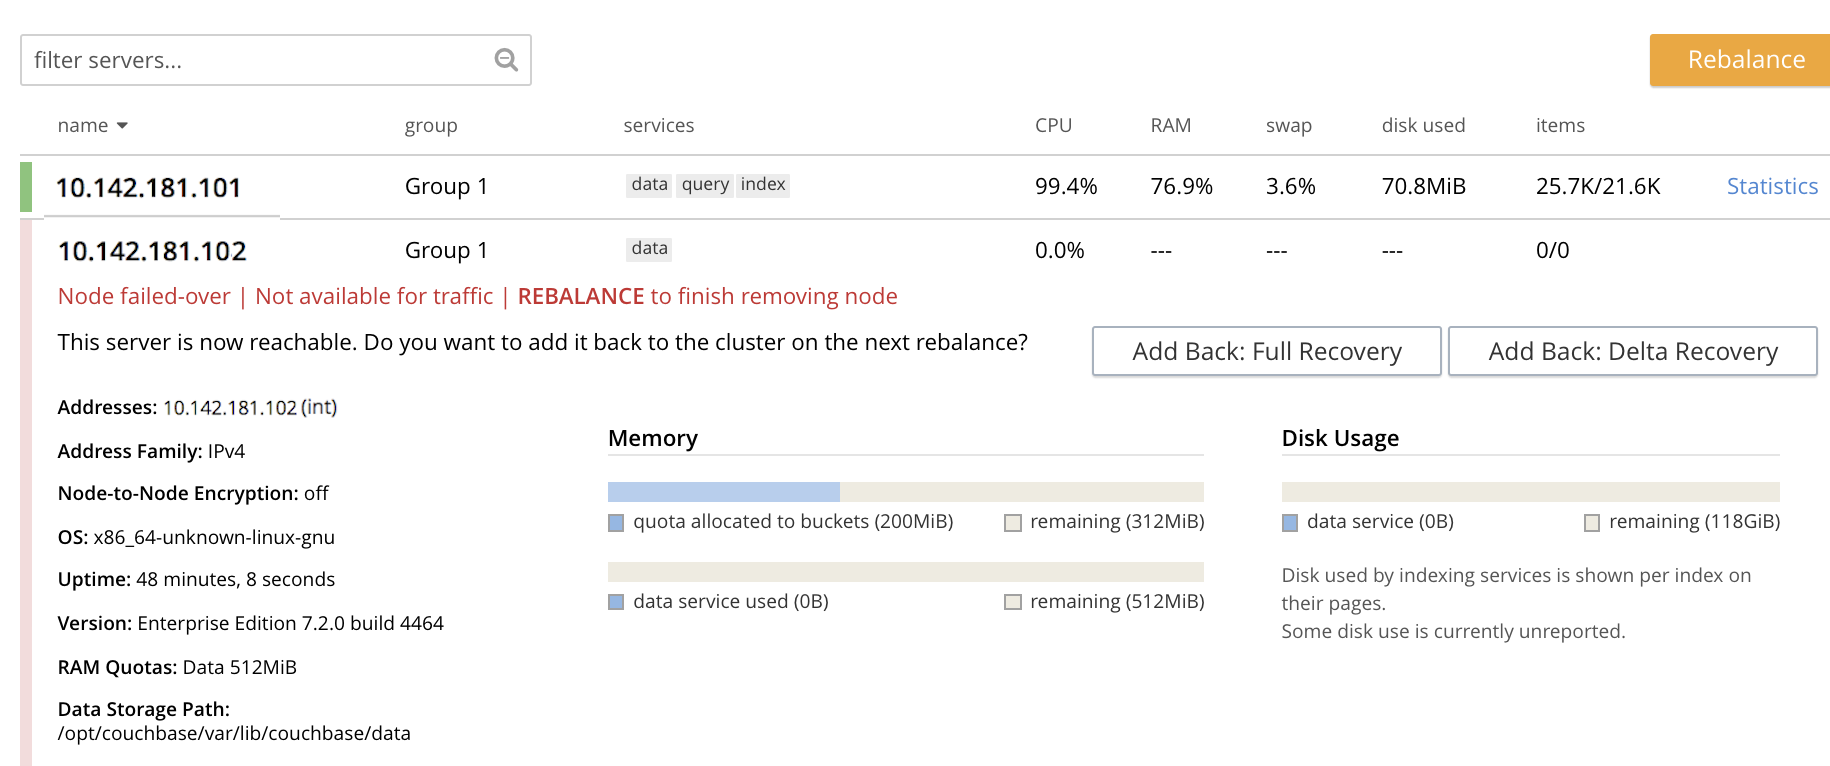Click the search magnifier icon in filter box
The image size is (1830, 766).
[506, 60]
